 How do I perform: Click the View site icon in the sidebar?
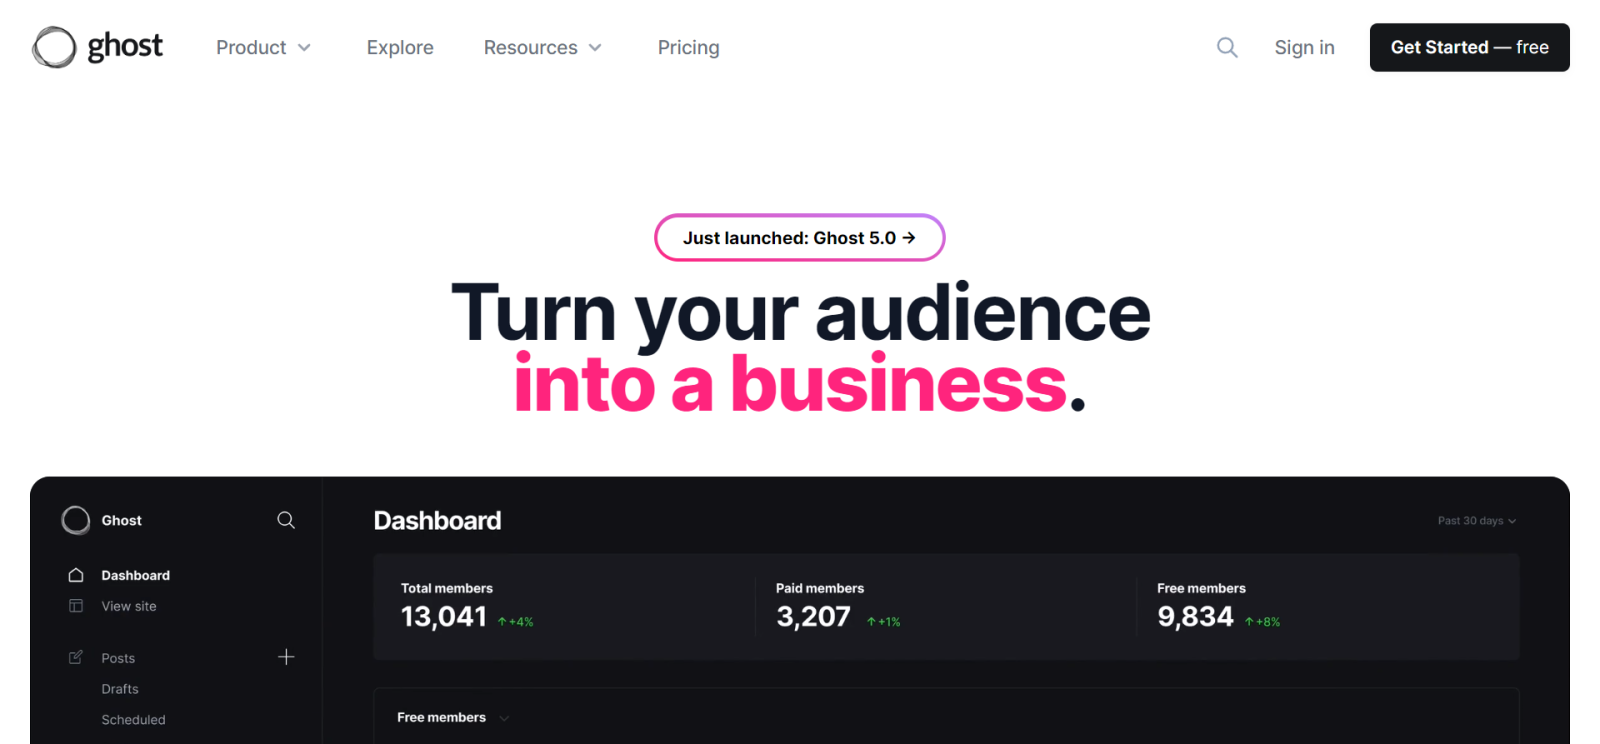[75, 605]
